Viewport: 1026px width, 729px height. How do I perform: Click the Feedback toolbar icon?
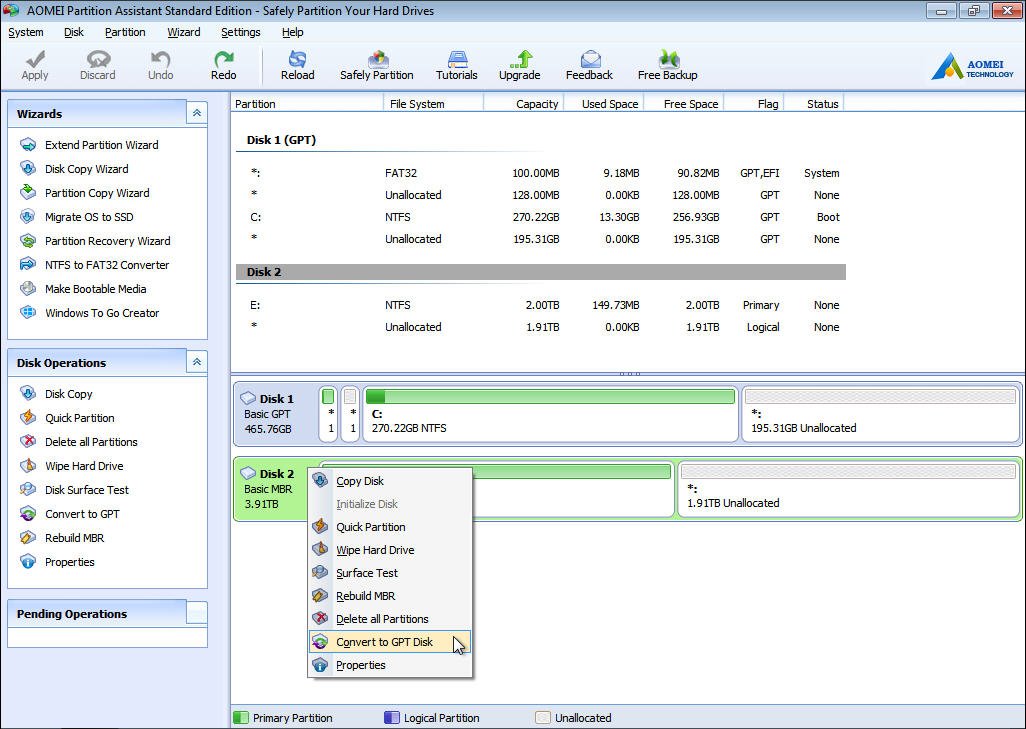coord(589,65)
